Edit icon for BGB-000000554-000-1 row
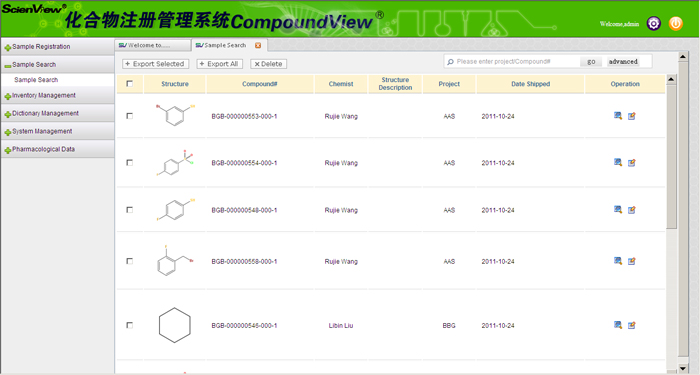This screenshot has height=375, width=700. (631, 162)
